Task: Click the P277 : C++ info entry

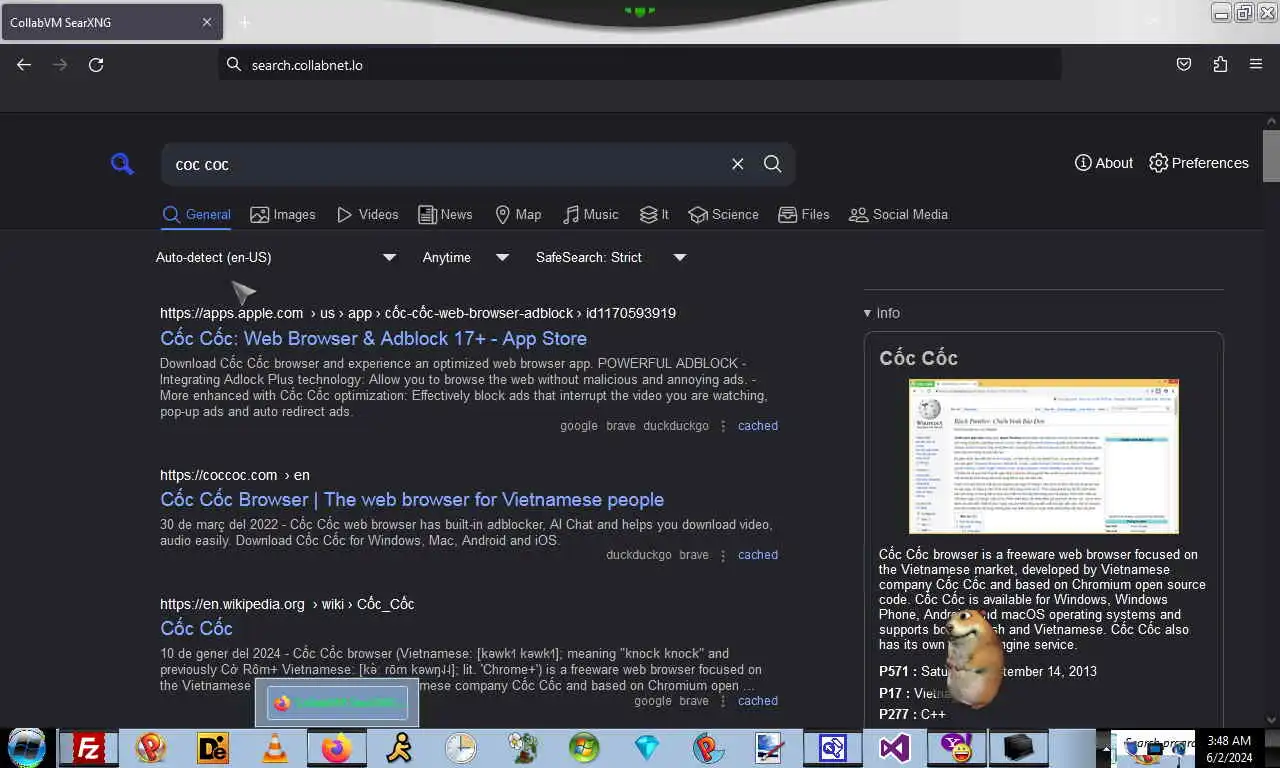Action: pos(912,714)
